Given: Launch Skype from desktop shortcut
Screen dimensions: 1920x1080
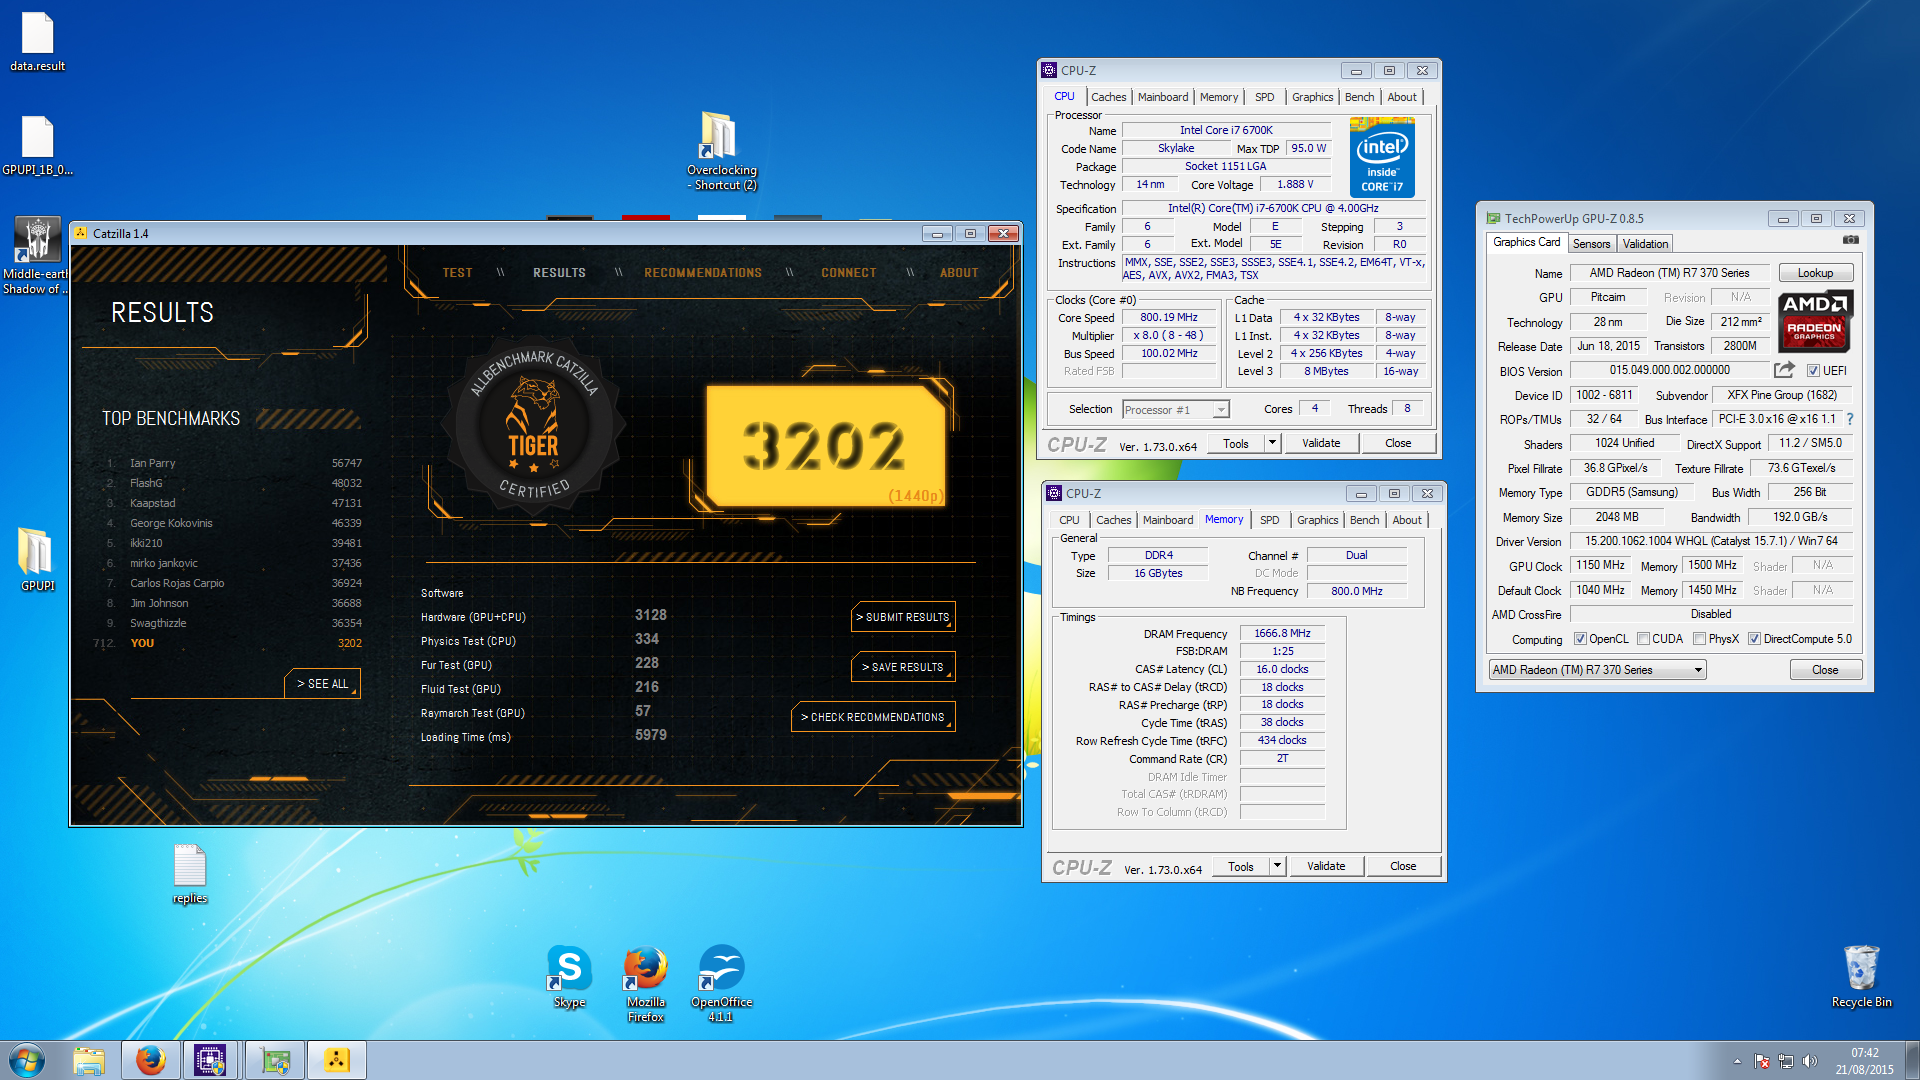Looking at the screenshot, I should 569,977.
